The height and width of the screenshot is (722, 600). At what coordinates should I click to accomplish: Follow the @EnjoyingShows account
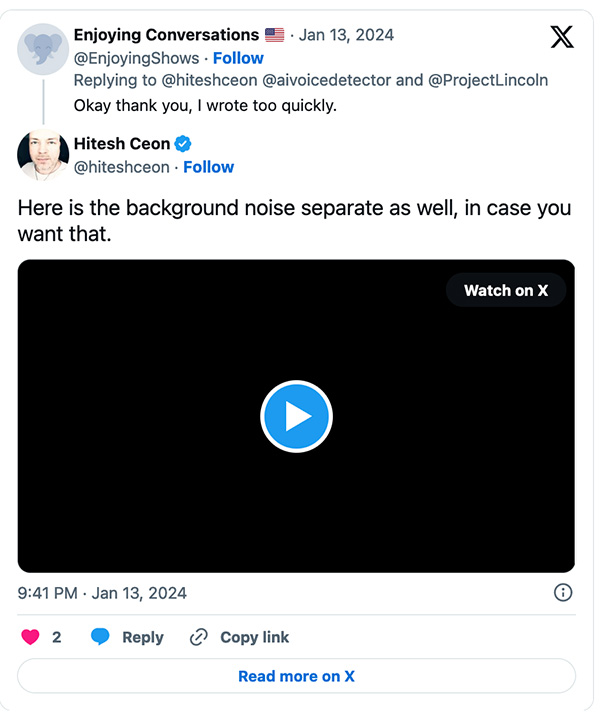point(238,58)
